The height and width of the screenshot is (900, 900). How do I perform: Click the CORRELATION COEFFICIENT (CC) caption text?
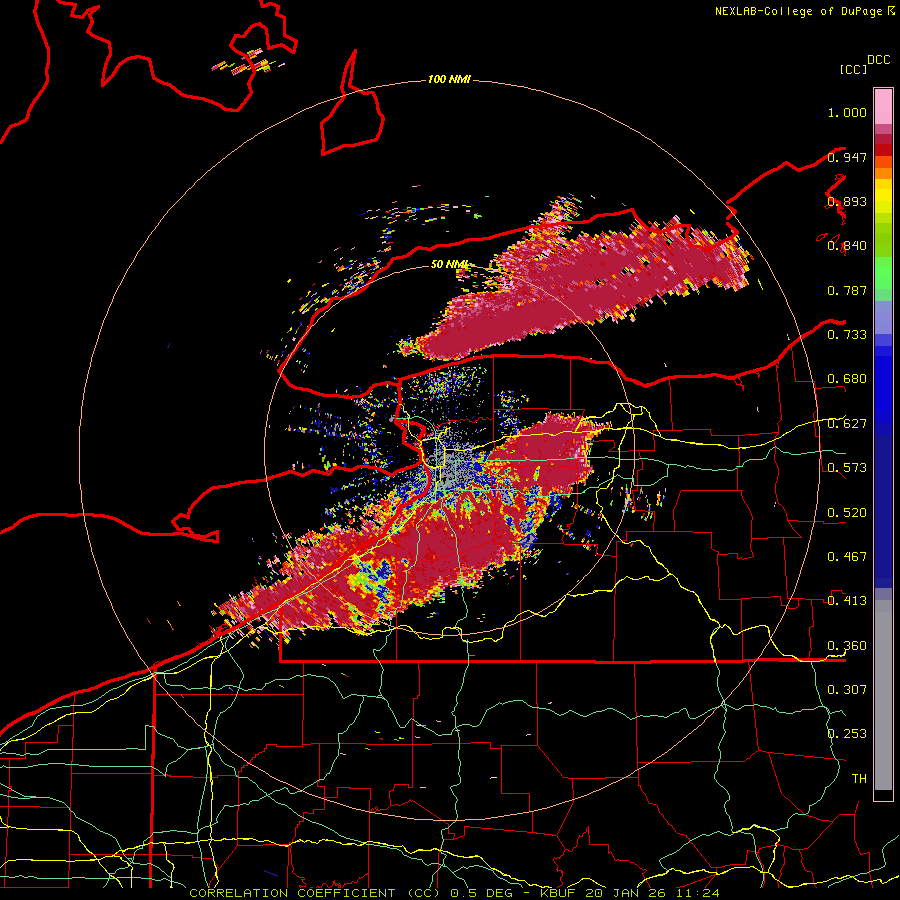(315, 893)
